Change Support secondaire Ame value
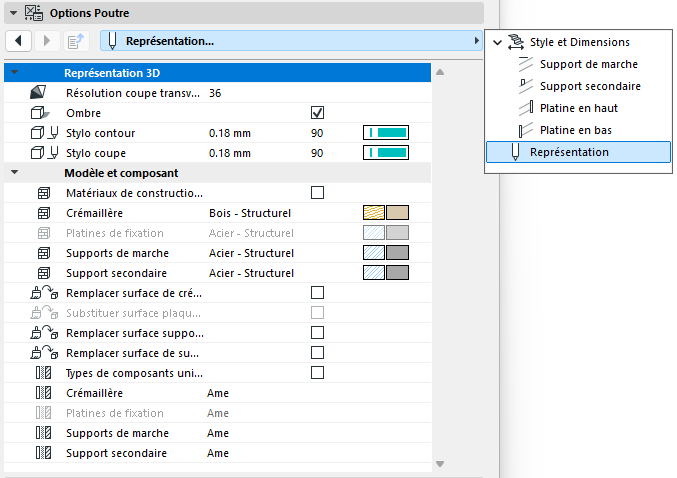 [x=218, y=453]
